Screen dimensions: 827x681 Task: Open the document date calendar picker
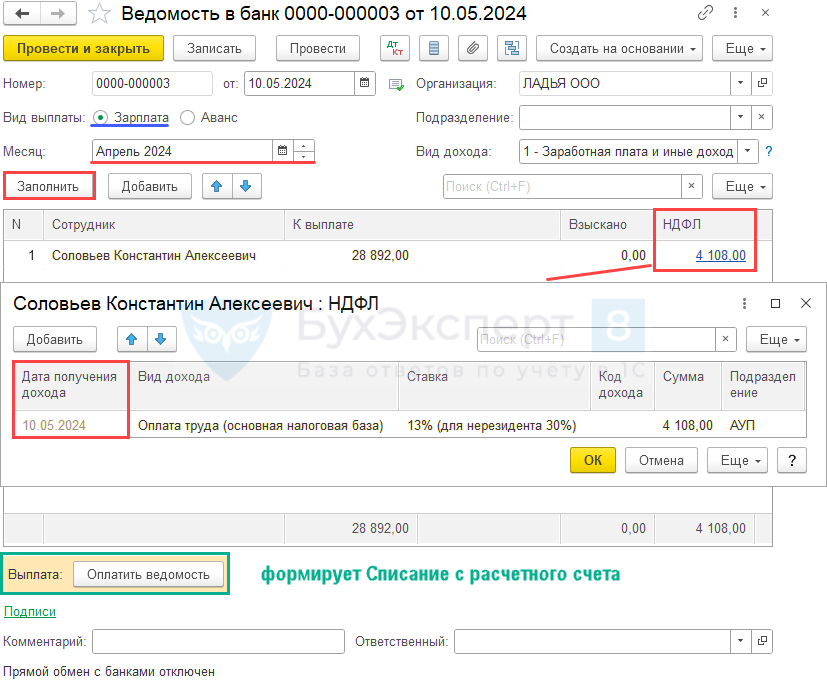pyautogui.click(x=365, y=84)
